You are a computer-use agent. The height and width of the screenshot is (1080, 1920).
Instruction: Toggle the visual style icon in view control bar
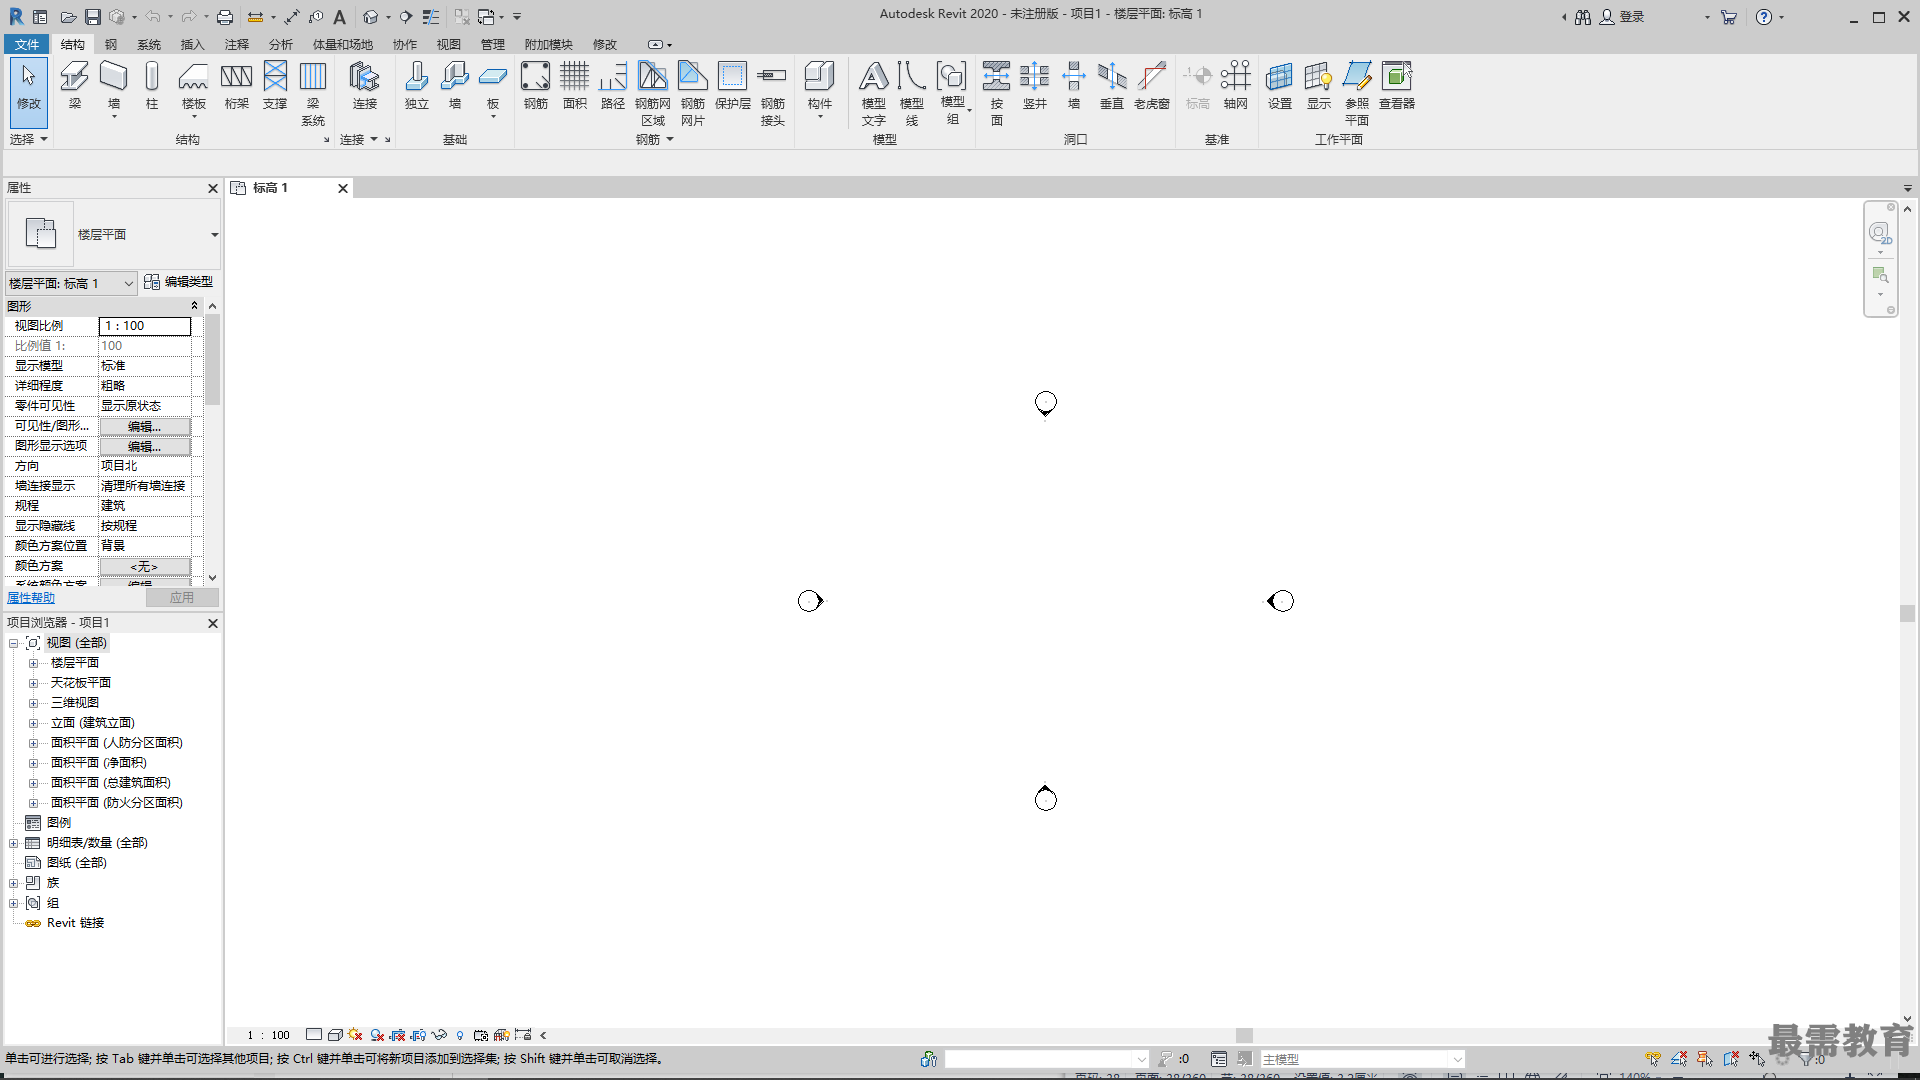(x=335, y=1035)
